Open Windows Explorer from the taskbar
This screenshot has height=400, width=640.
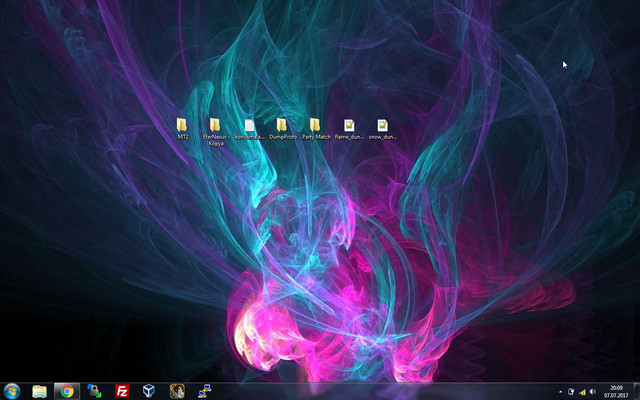pyautogui.click(x=40, y=391)
